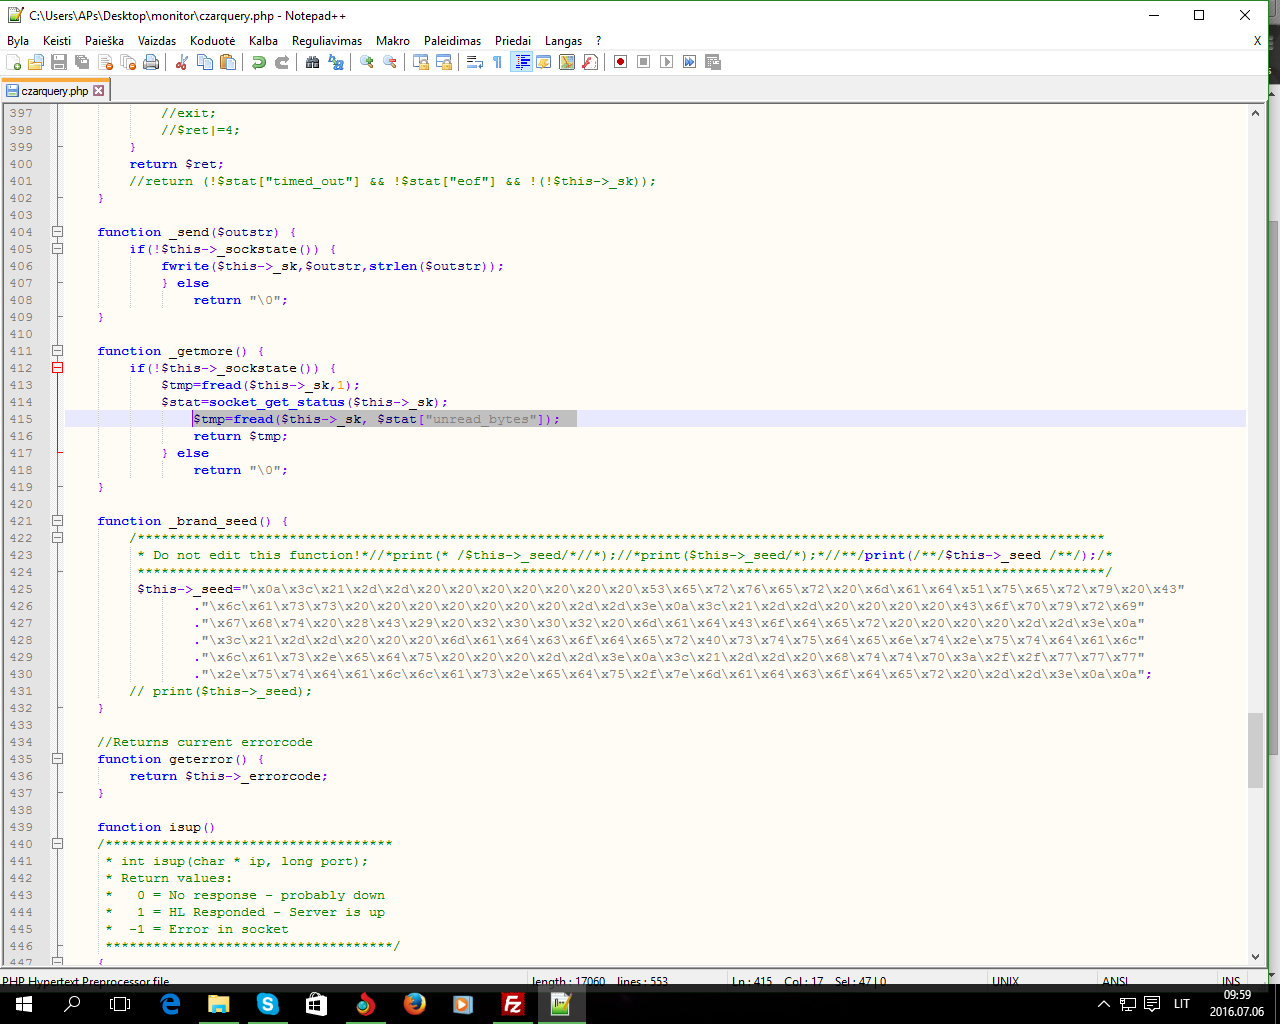Click '//Returns current errorcode' comment
Viewport: 1280px width, 1024px height.
coord(205,742)
